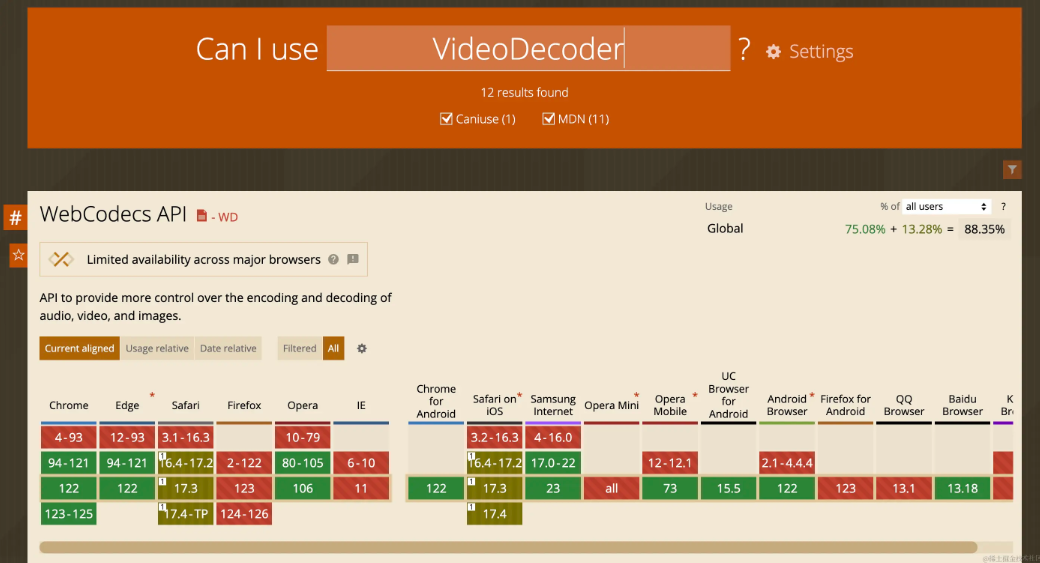Select Samsung Internet 4-16.0 cell
The image size is (1040, 563).
(x=553, y=438)
